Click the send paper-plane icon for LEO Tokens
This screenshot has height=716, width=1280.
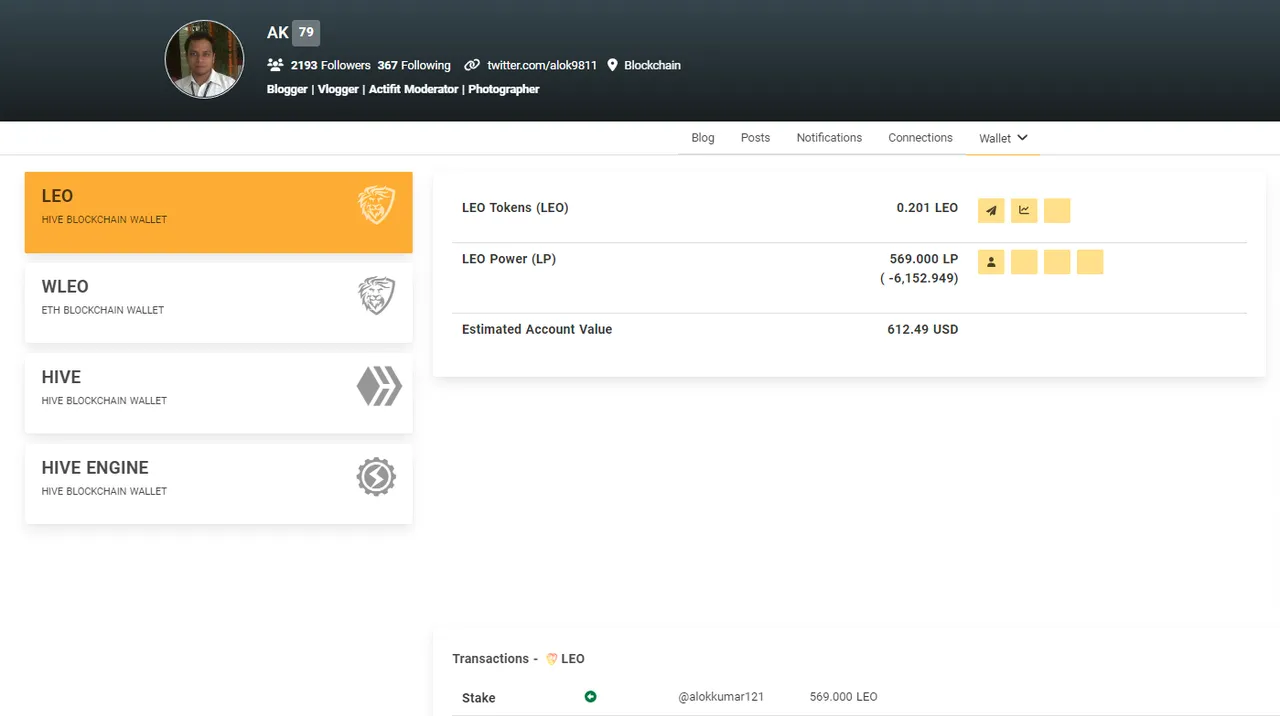point(991,210)
